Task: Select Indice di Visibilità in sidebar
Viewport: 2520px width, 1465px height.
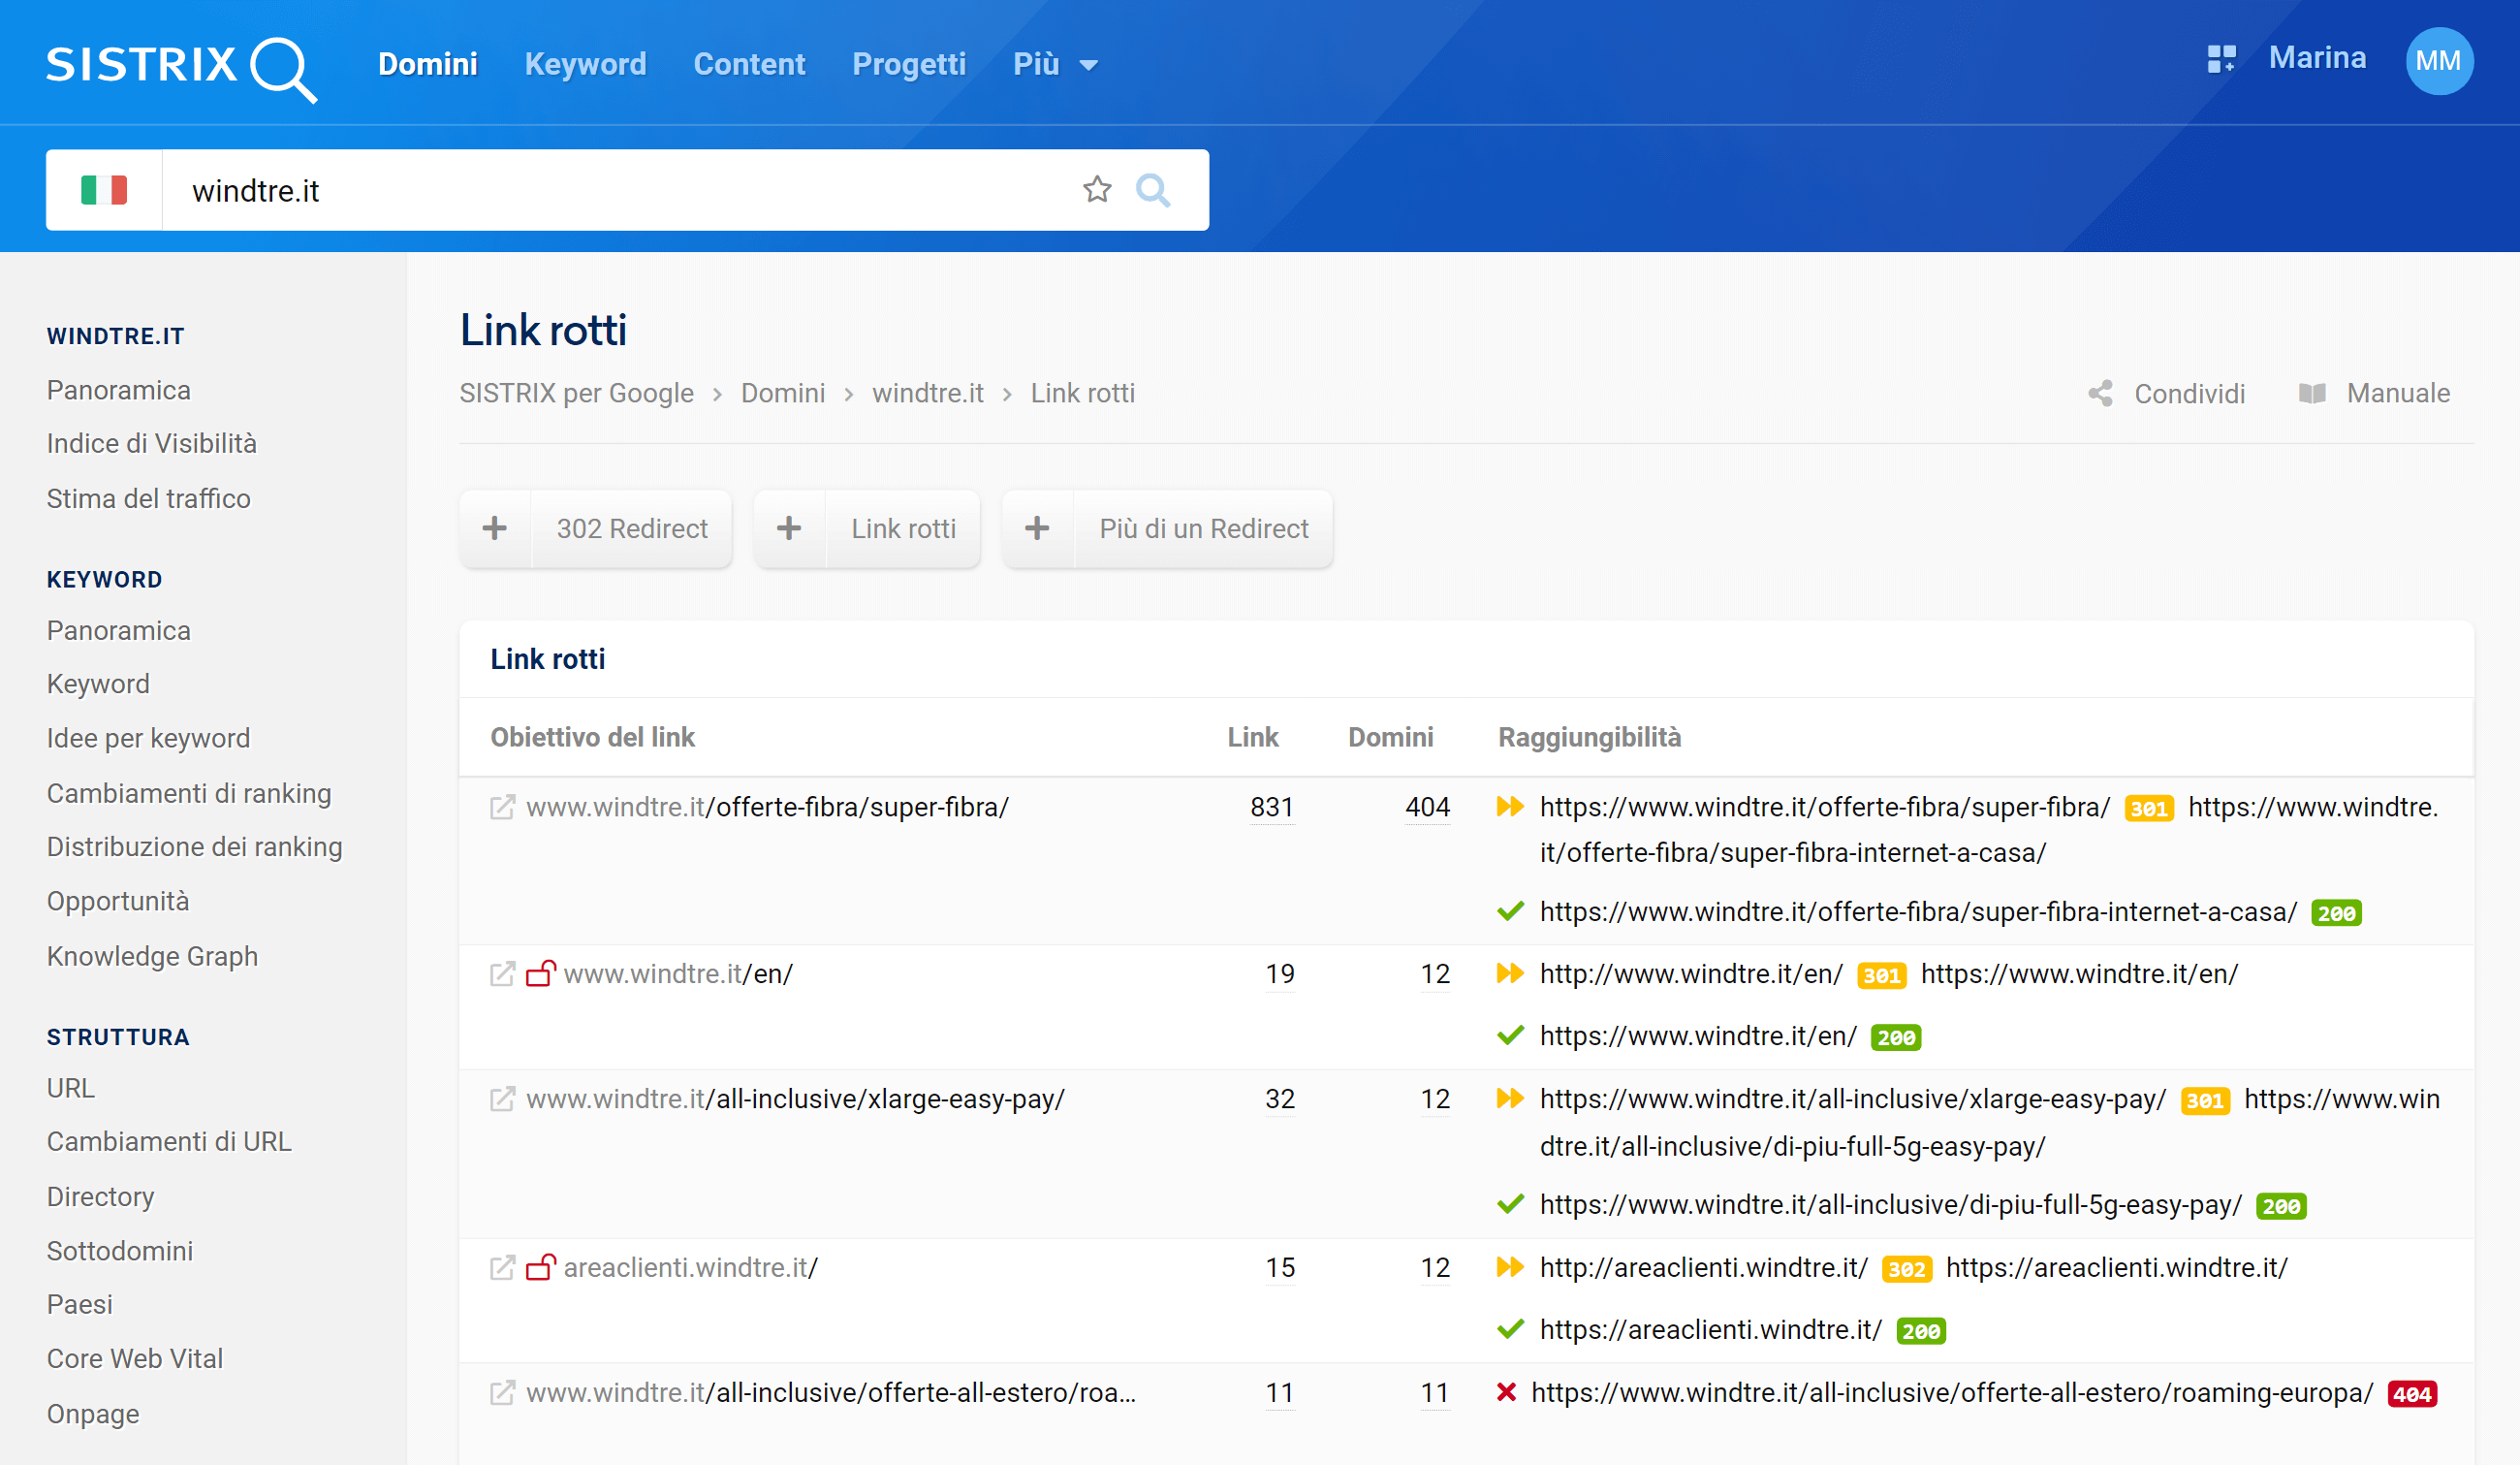Action: (x=152, y=443)
